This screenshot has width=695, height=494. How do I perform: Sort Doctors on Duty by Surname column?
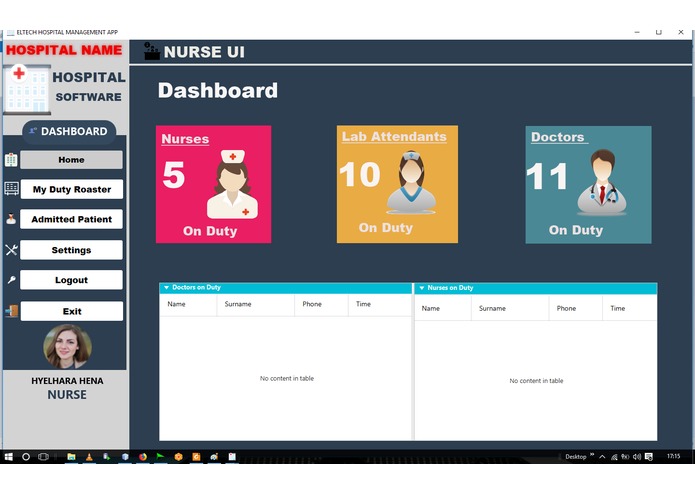point(256,304)
